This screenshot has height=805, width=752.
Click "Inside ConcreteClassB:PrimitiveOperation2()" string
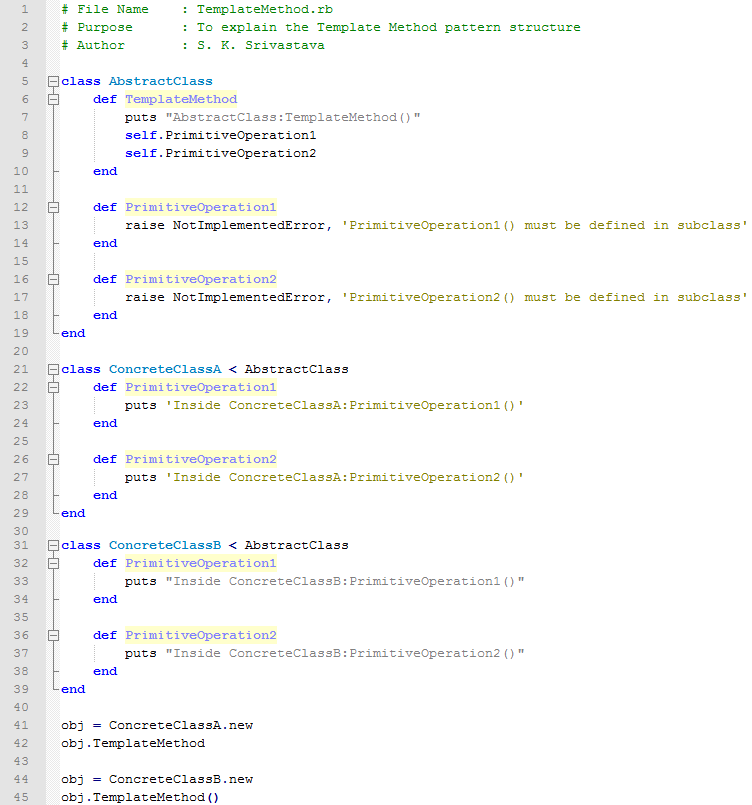345,654
